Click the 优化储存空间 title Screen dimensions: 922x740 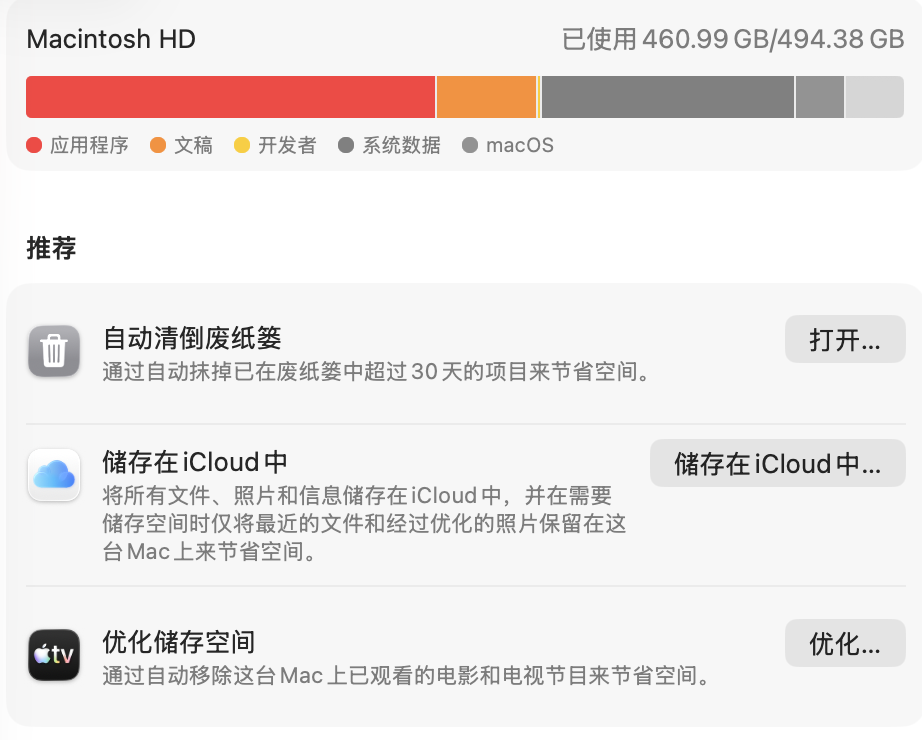click(179, 642)
